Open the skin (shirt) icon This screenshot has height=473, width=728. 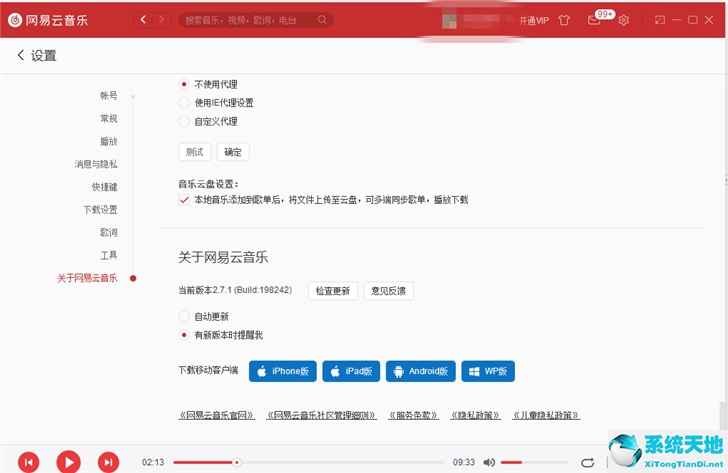point(564,20)
